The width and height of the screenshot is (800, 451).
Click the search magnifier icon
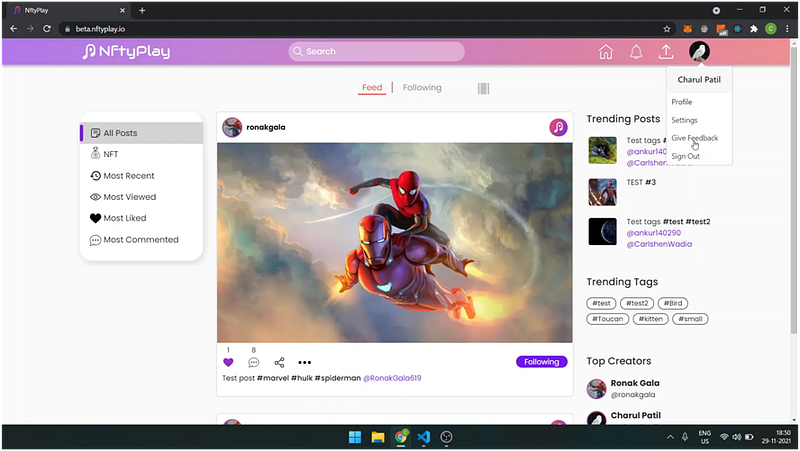click(x=298, y=52)
